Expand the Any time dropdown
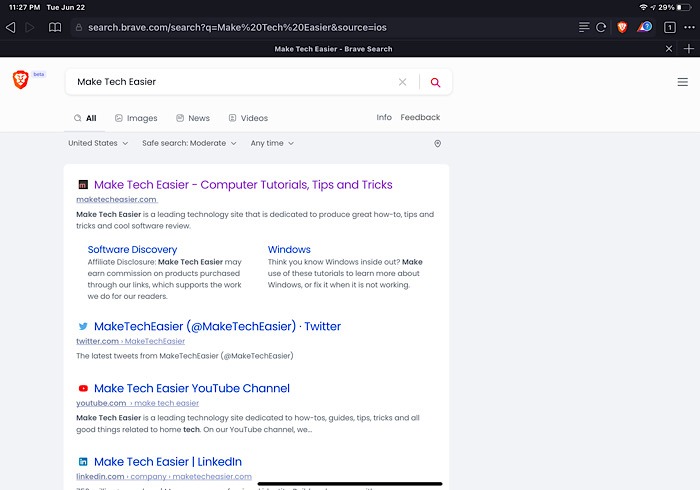Viewport: 700px width, 490px height. 272,143
